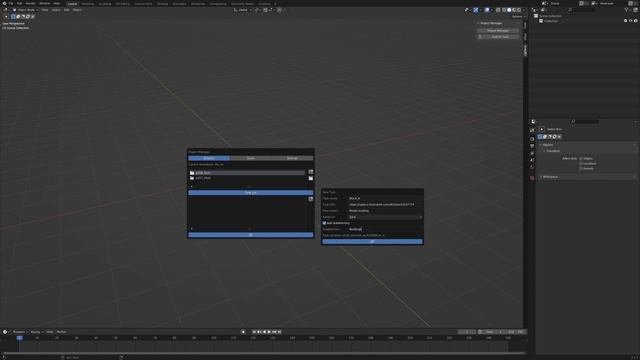Toggle auto keying record button
This screenshot has height=360, width=640.
(x=243, y=332)
